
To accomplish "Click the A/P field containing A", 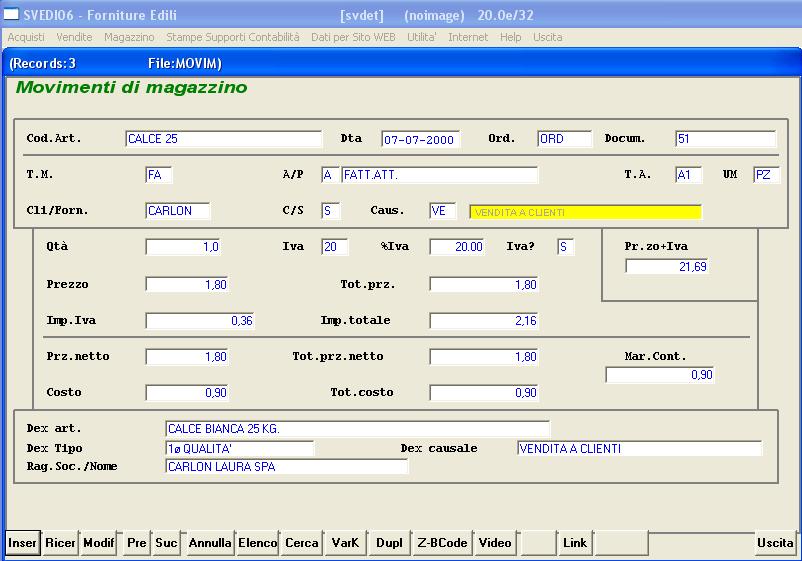I will point(330,175).
